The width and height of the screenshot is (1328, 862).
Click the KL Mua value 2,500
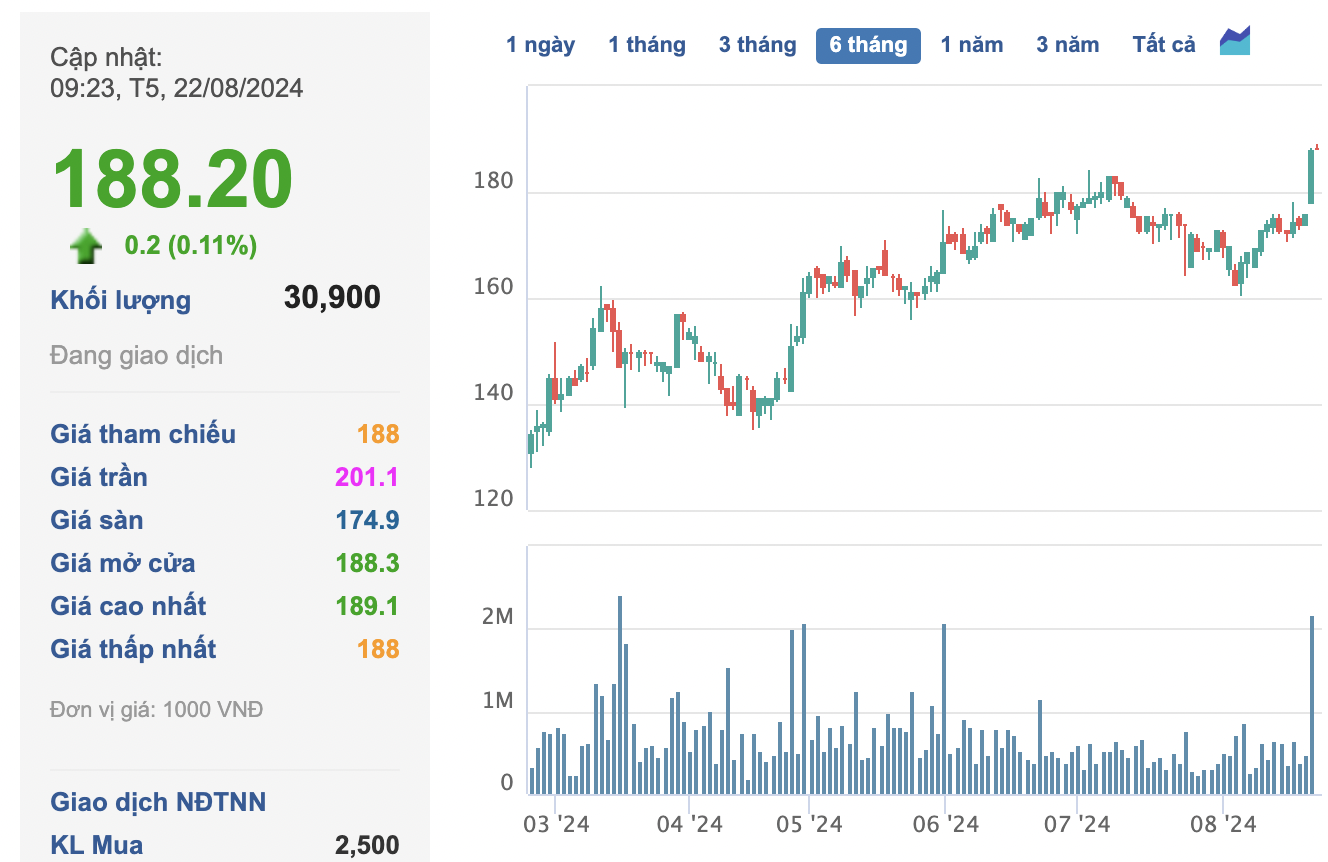367,845
